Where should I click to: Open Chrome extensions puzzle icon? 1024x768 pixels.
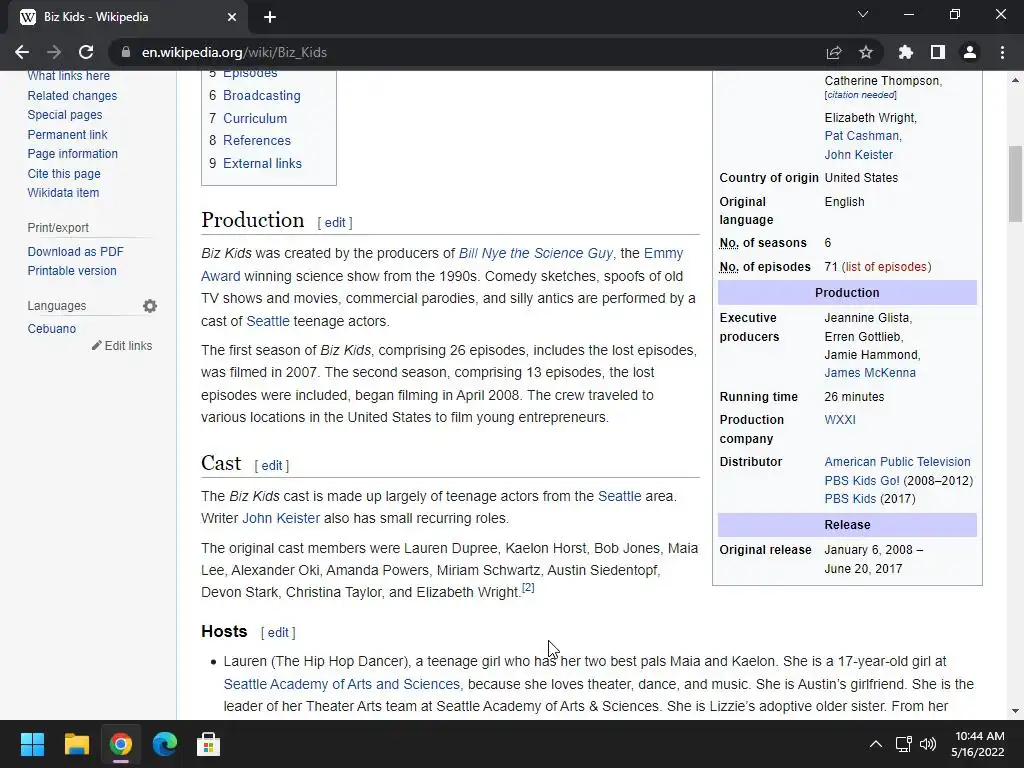click(x=906, y=52)
